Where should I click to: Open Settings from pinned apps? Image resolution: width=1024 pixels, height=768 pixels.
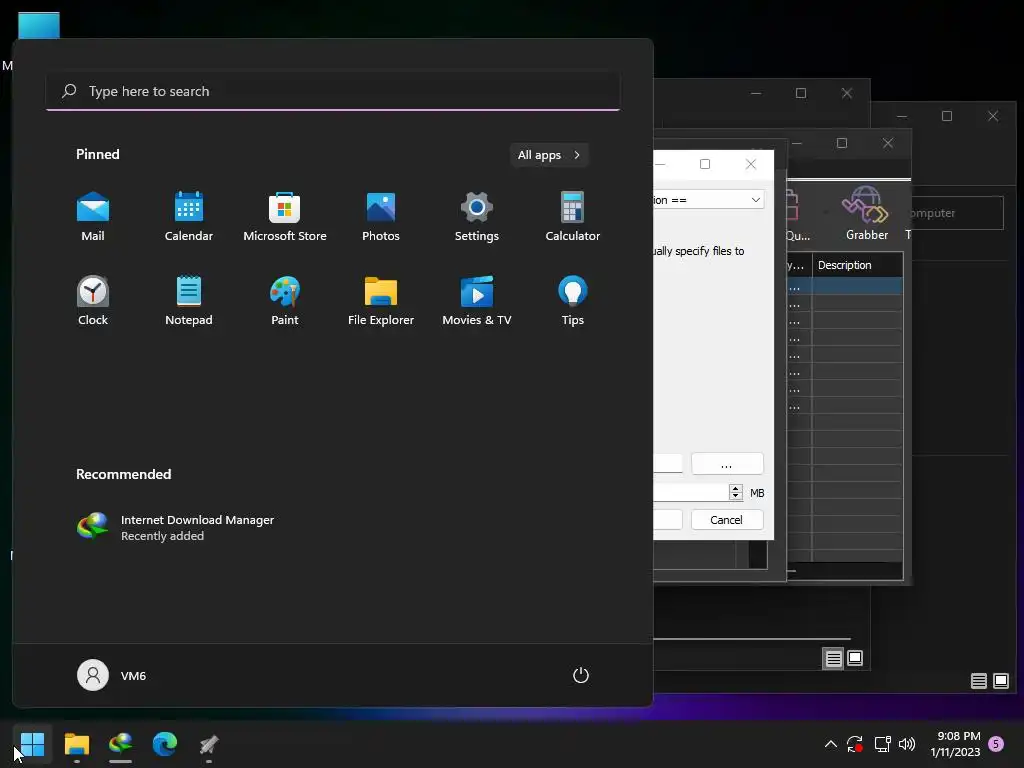[x=477, y=217]
